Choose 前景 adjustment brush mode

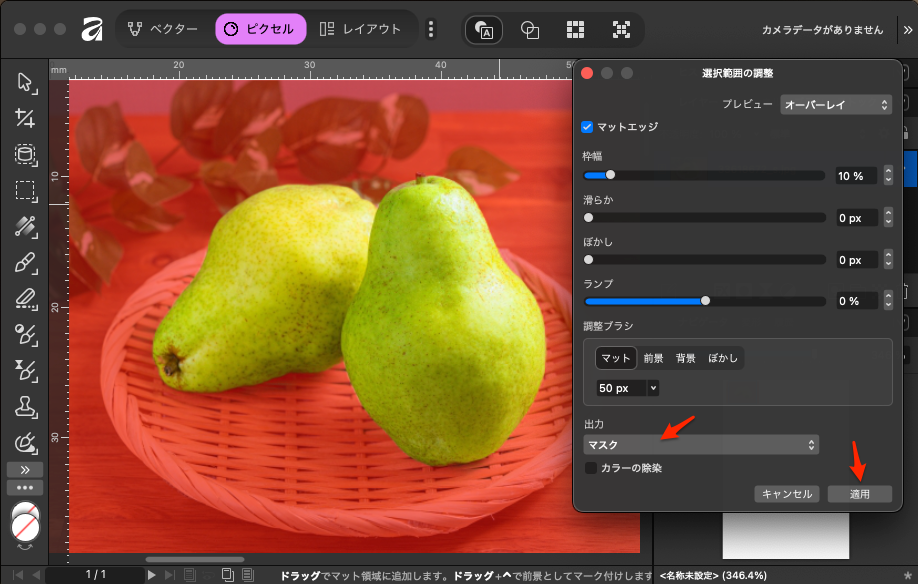[x=653, y=358]
